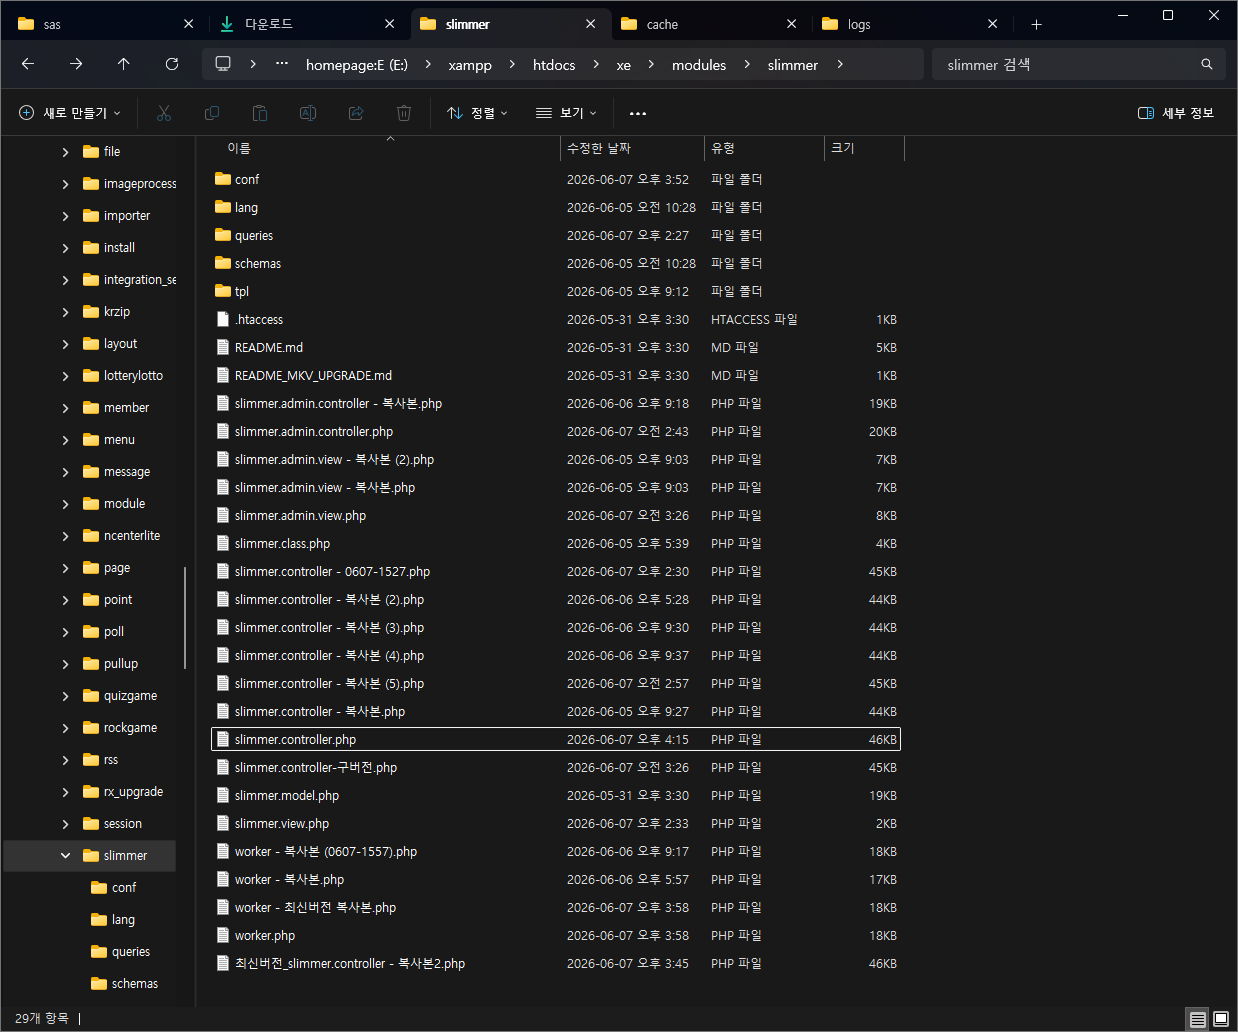
Task: Select the queries folder in file list
Action: tap(556, 235)
